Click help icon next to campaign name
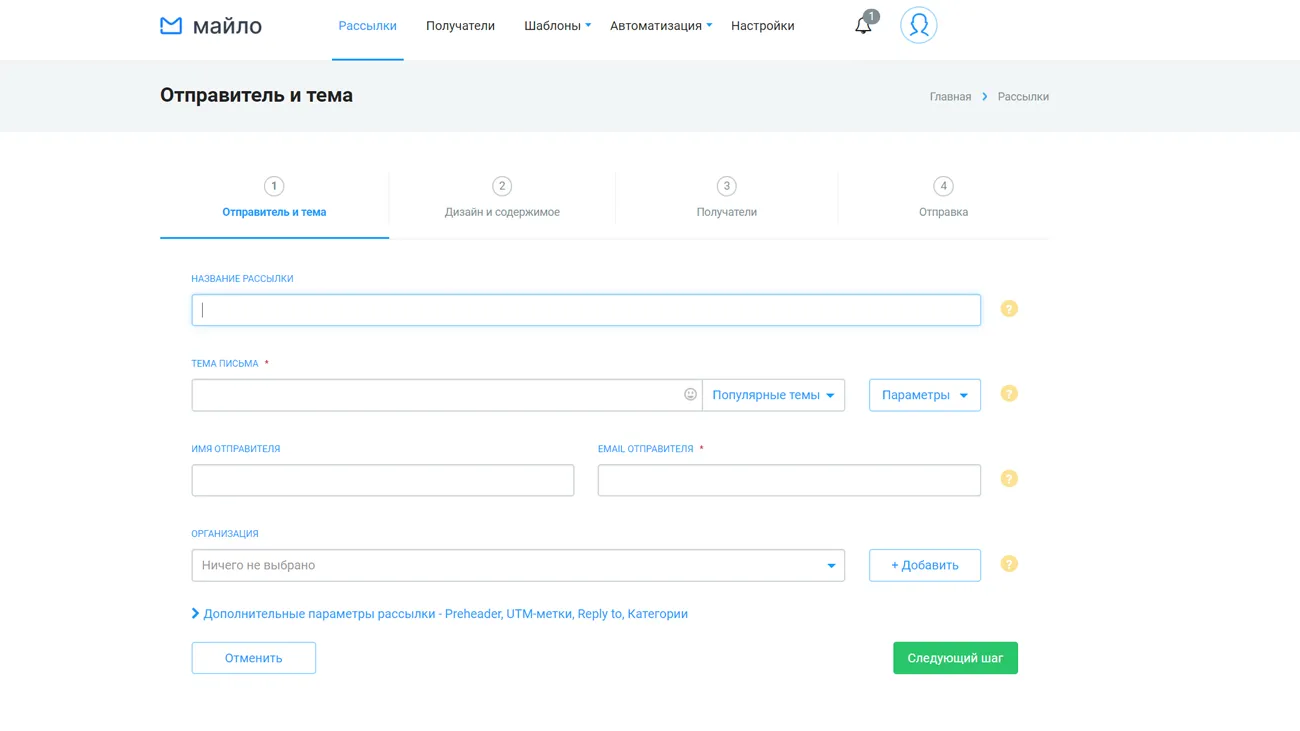Image resolution: width=1300 pixels, height=731 pixels. point(1009,309)
